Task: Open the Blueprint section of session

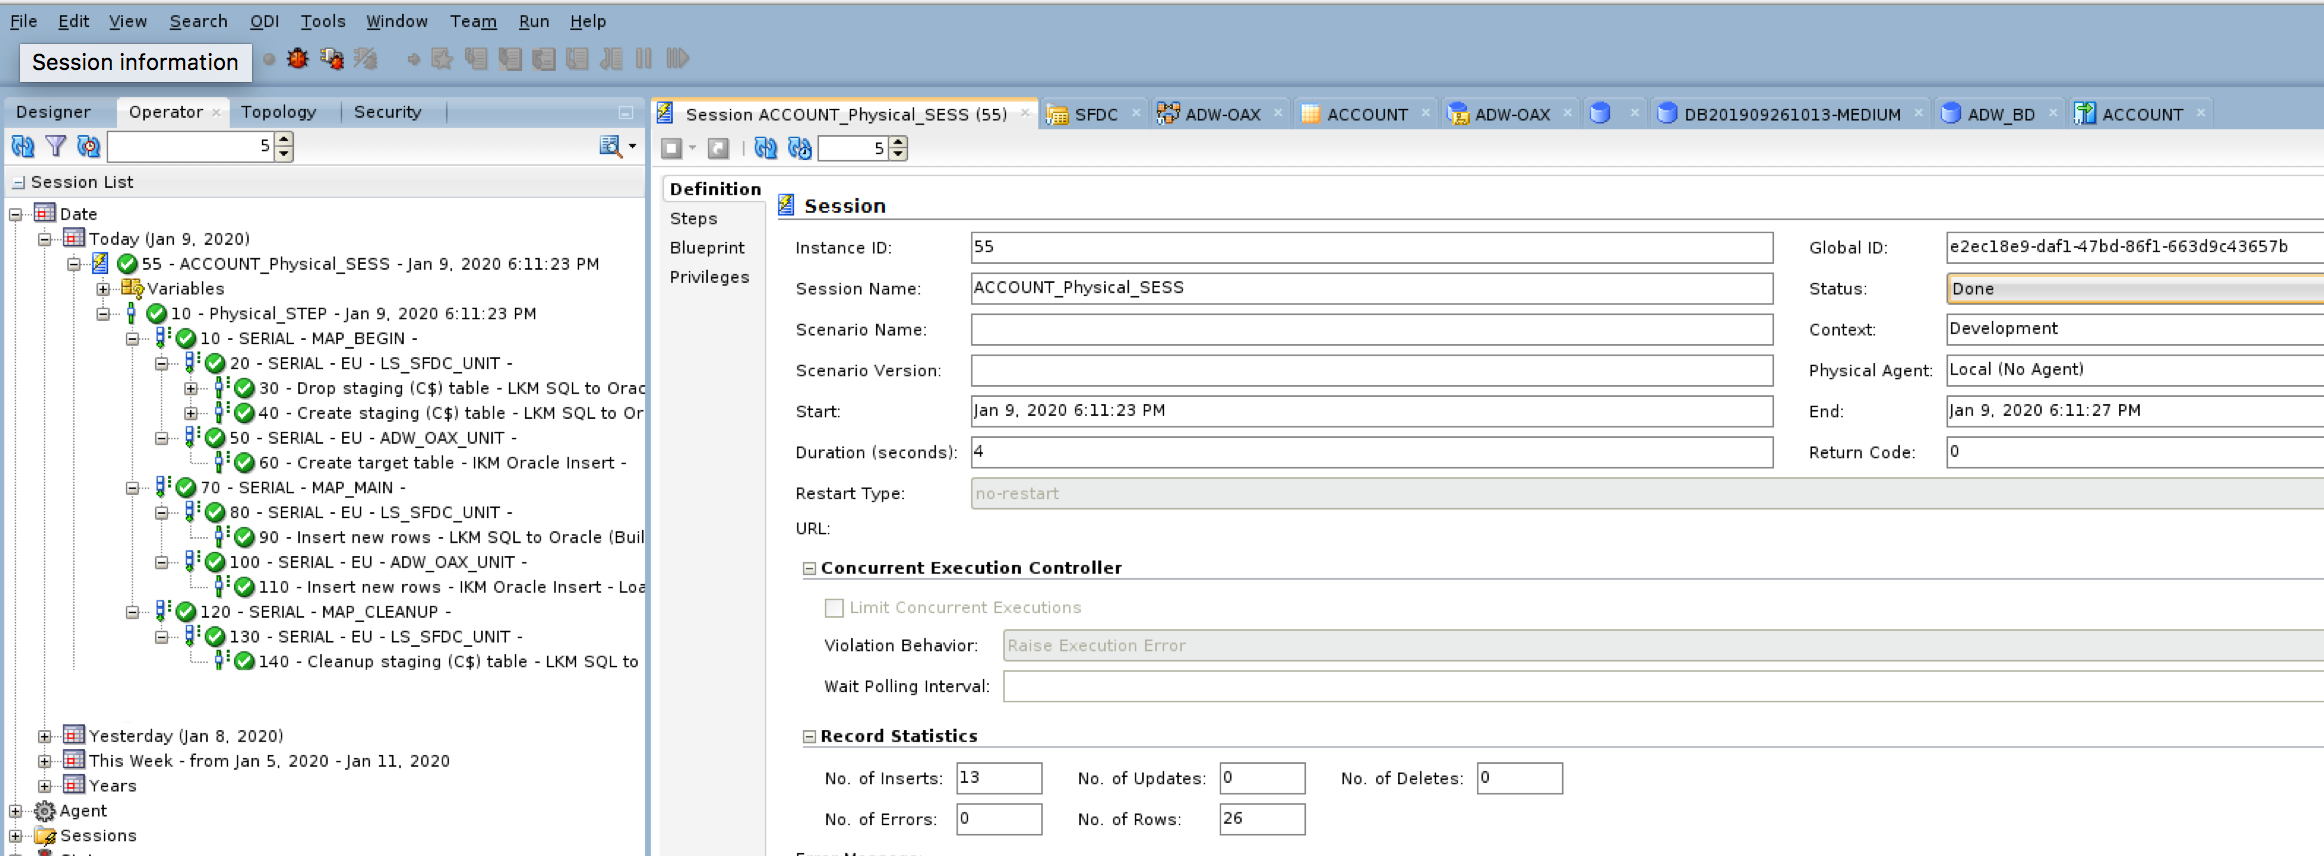Action: tap(707, 248)
